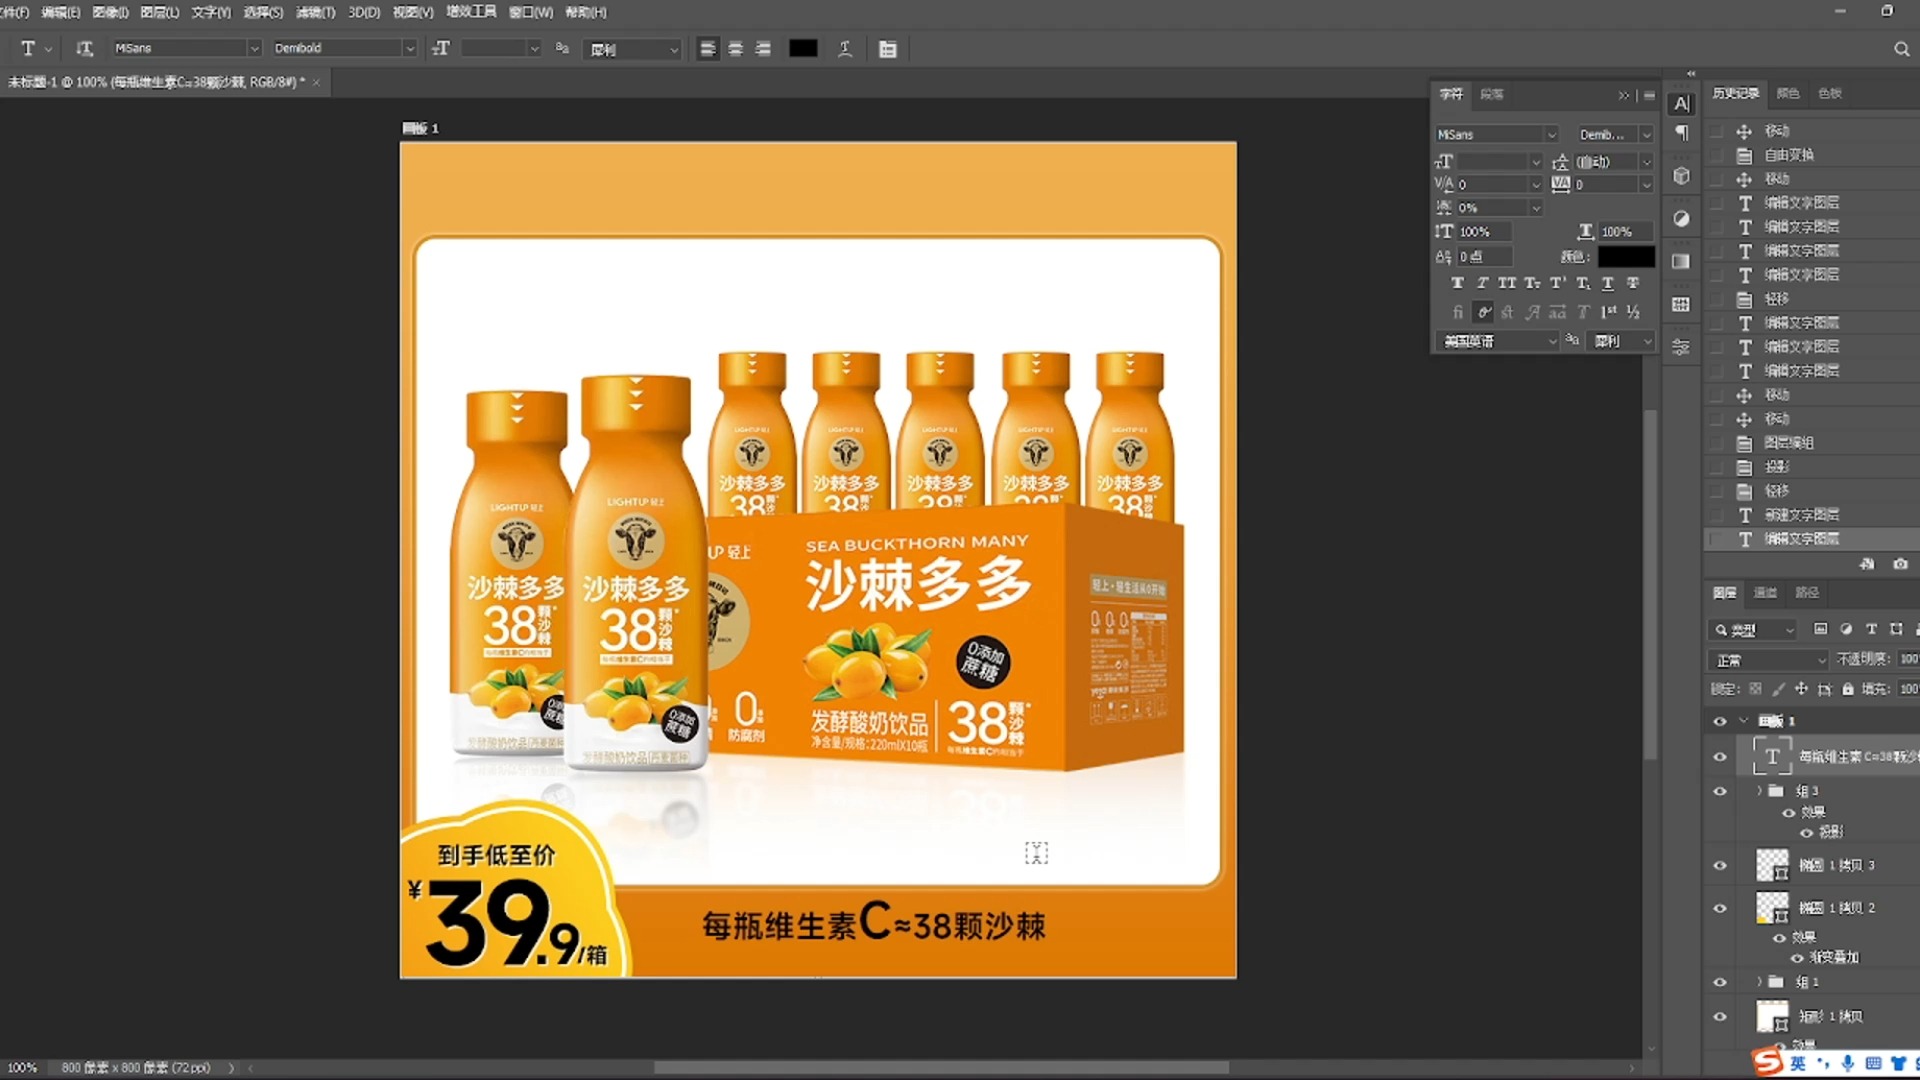Collapse the artboard 画板 1 chevron

pos(1743,721)
